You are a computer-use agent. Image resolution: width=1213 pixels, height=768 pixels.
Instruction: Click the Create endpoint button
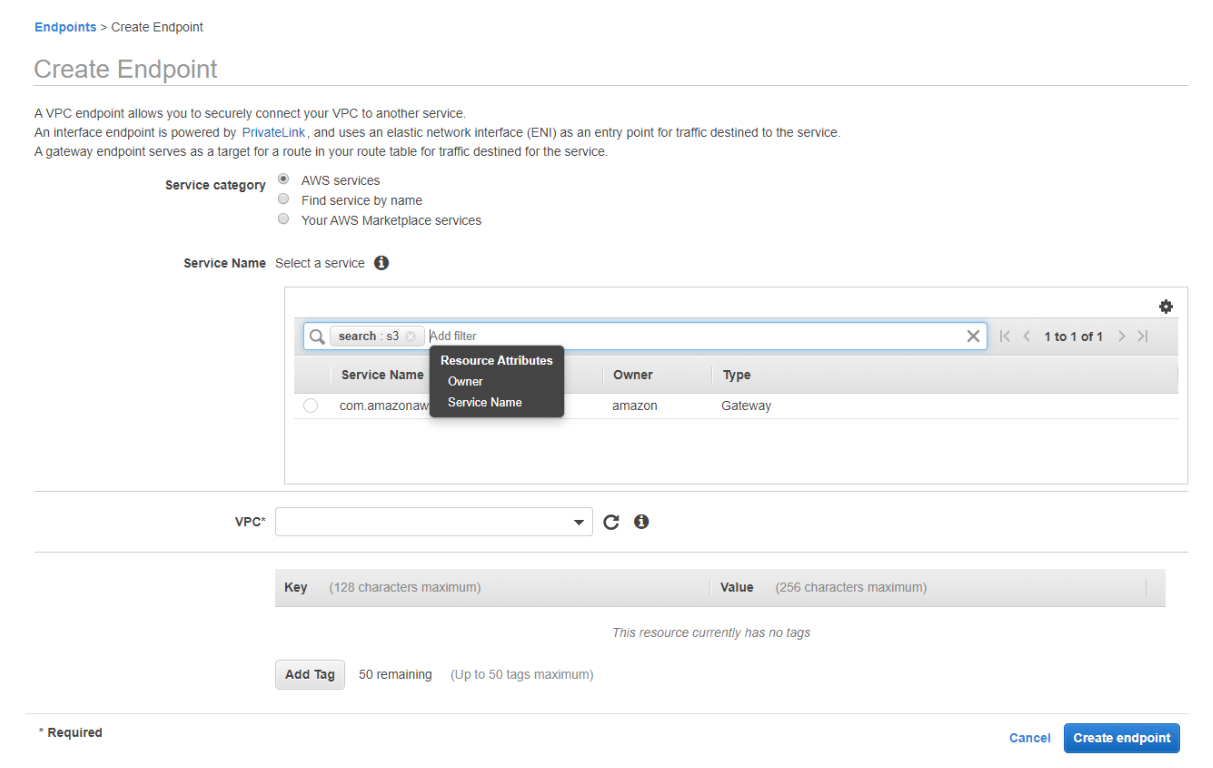1121,737
